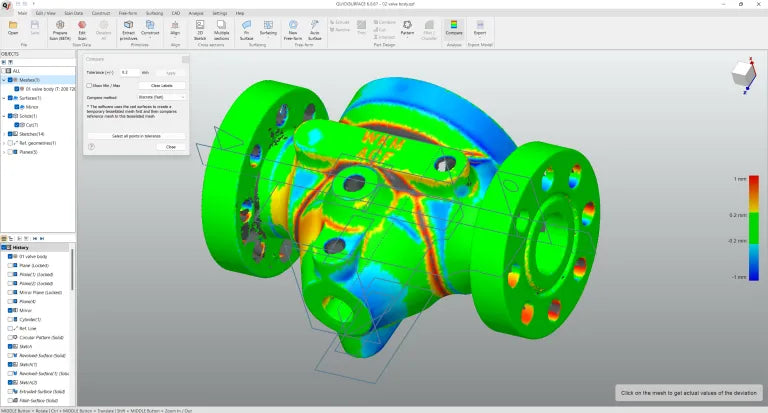
Task: Select the Mirror surface in Objects tree
Action: tap(32, 107)
